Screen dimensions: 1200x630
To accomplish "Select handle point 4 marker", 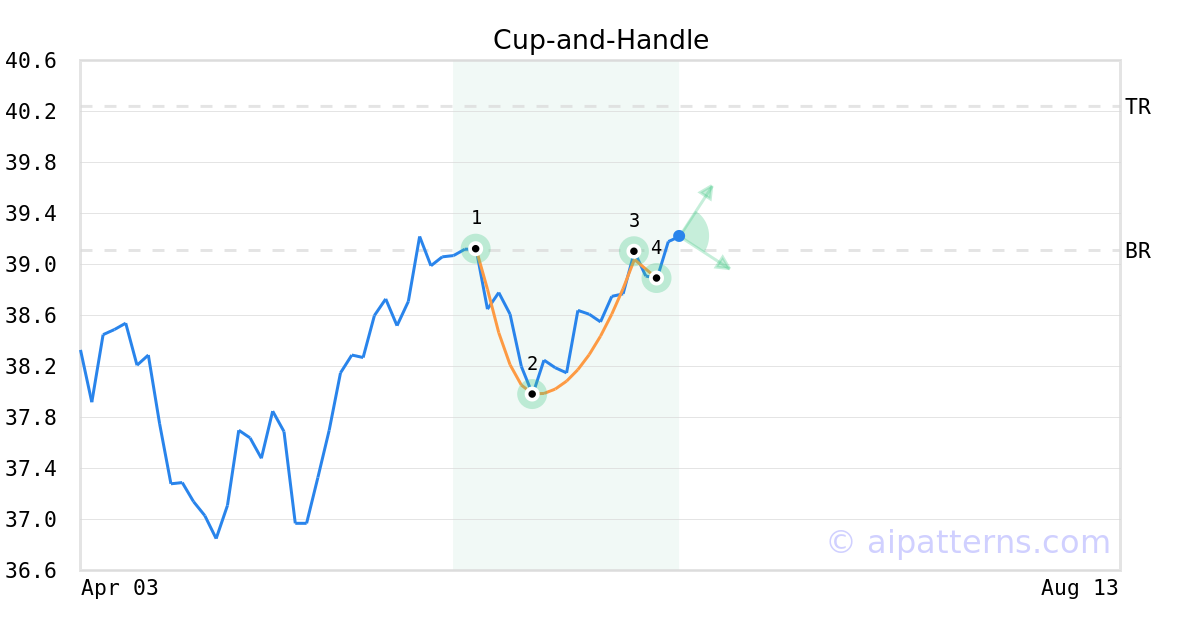I will point(656,278).
